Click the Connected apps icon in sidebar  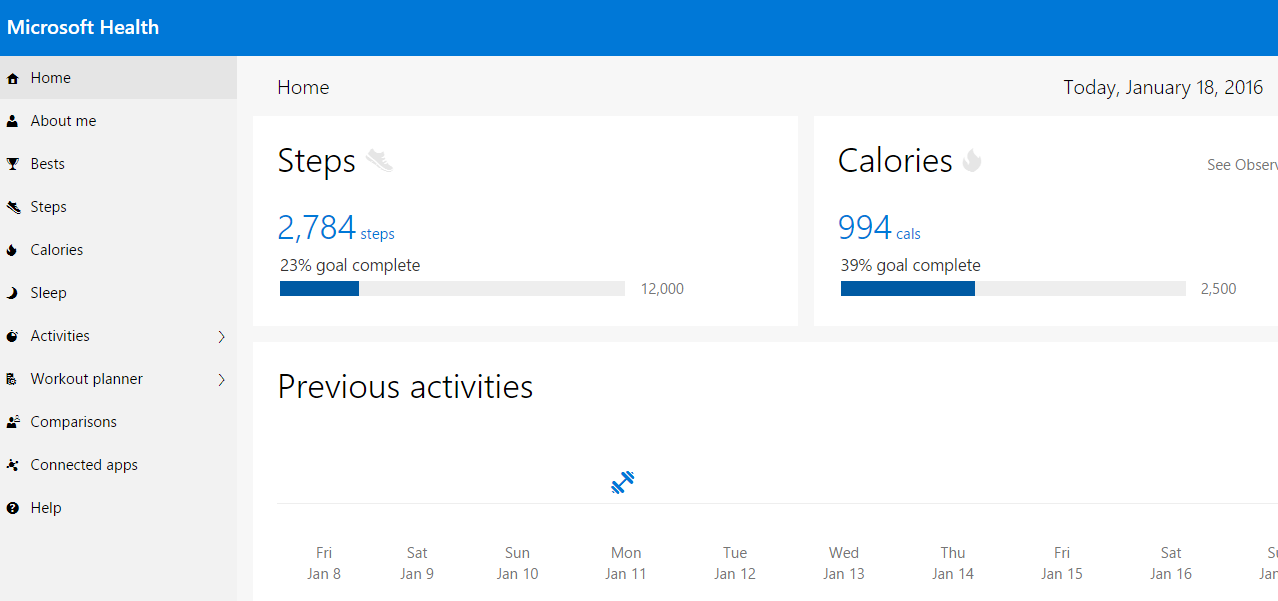pyautogui.click(x=13, y=465)
